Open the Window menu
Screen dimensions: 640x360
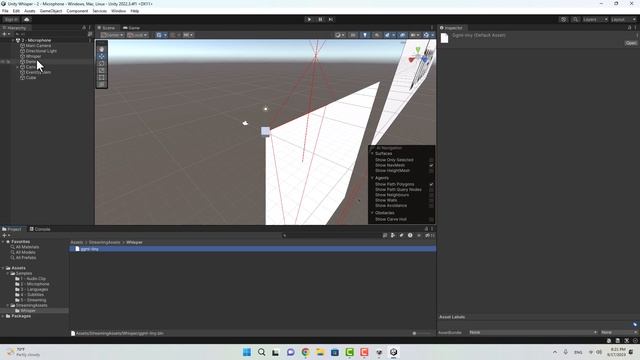pos(119,11)
